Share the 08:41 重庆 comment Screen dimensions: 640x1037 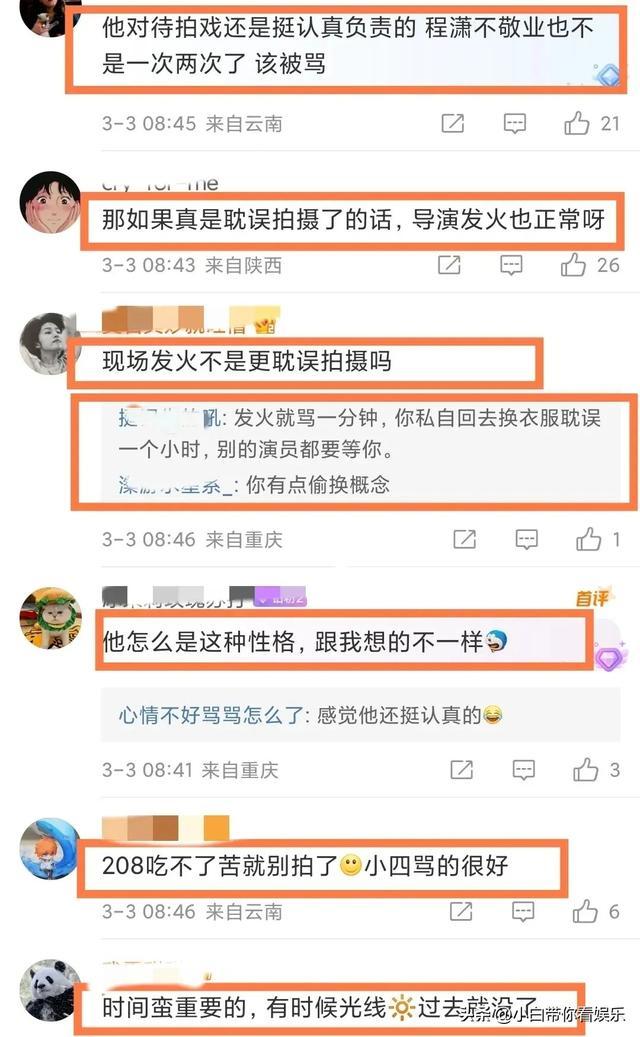[x=461, y=770]
